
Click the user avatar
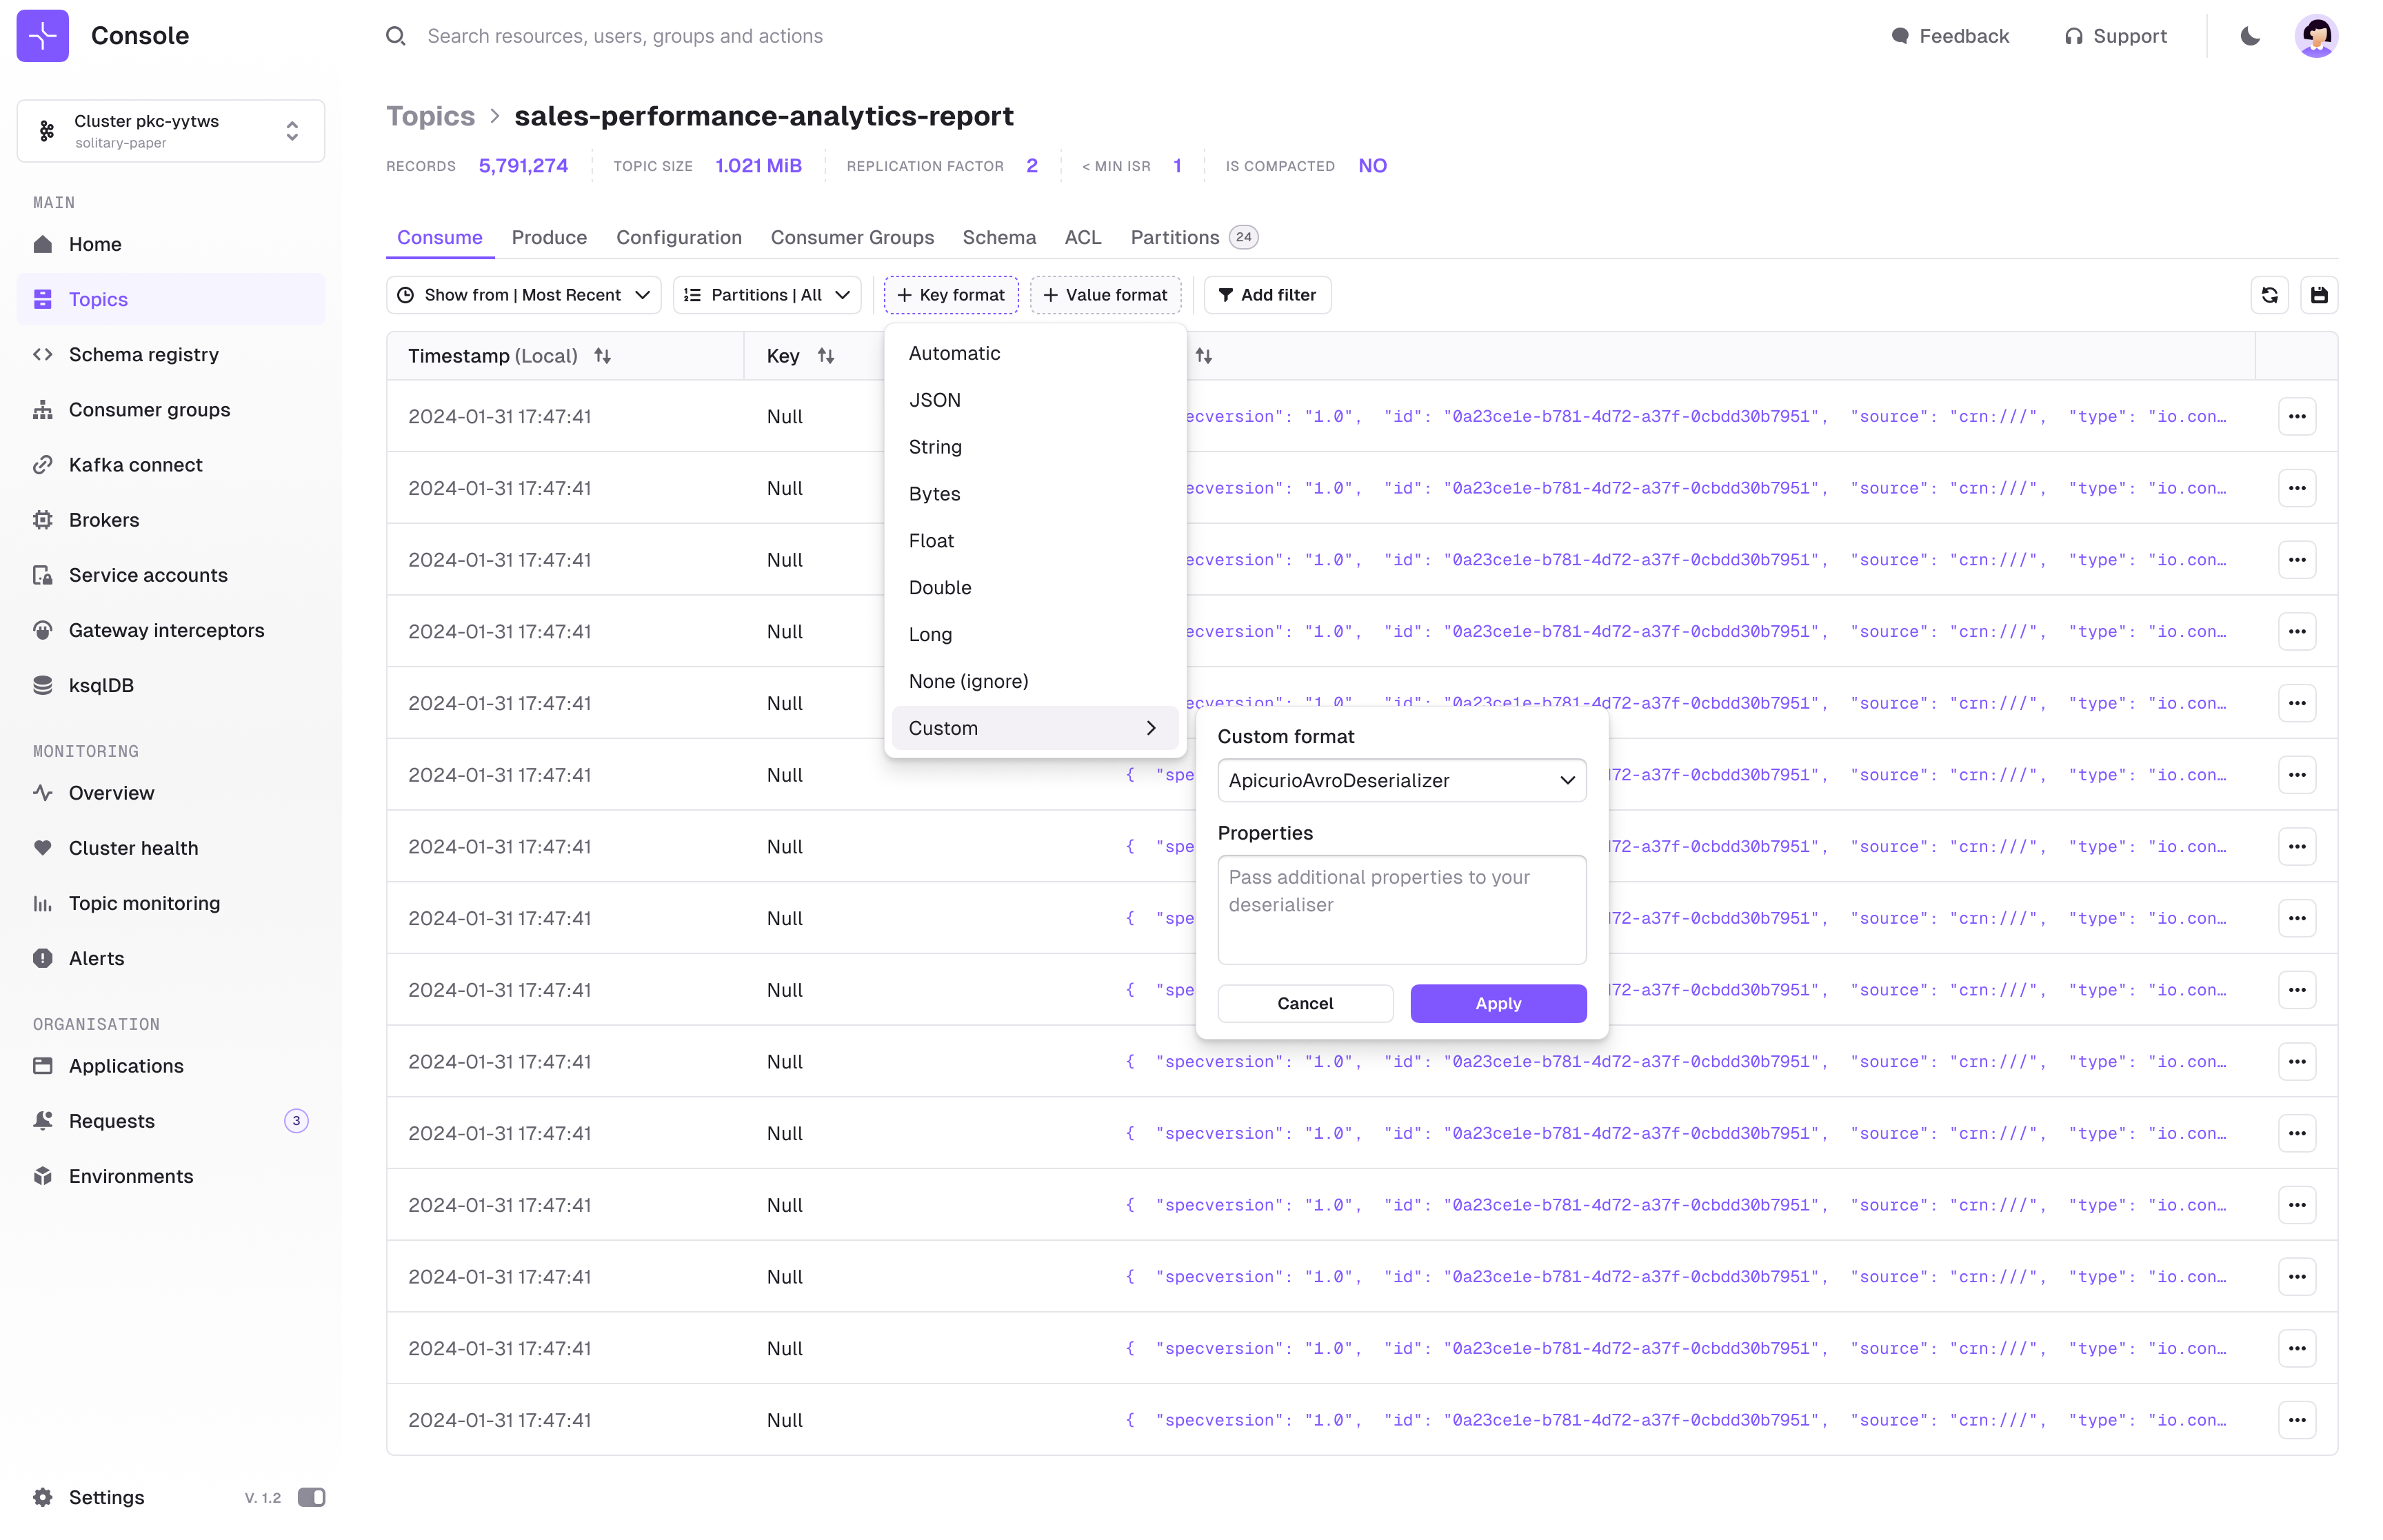coord(2316,36)
